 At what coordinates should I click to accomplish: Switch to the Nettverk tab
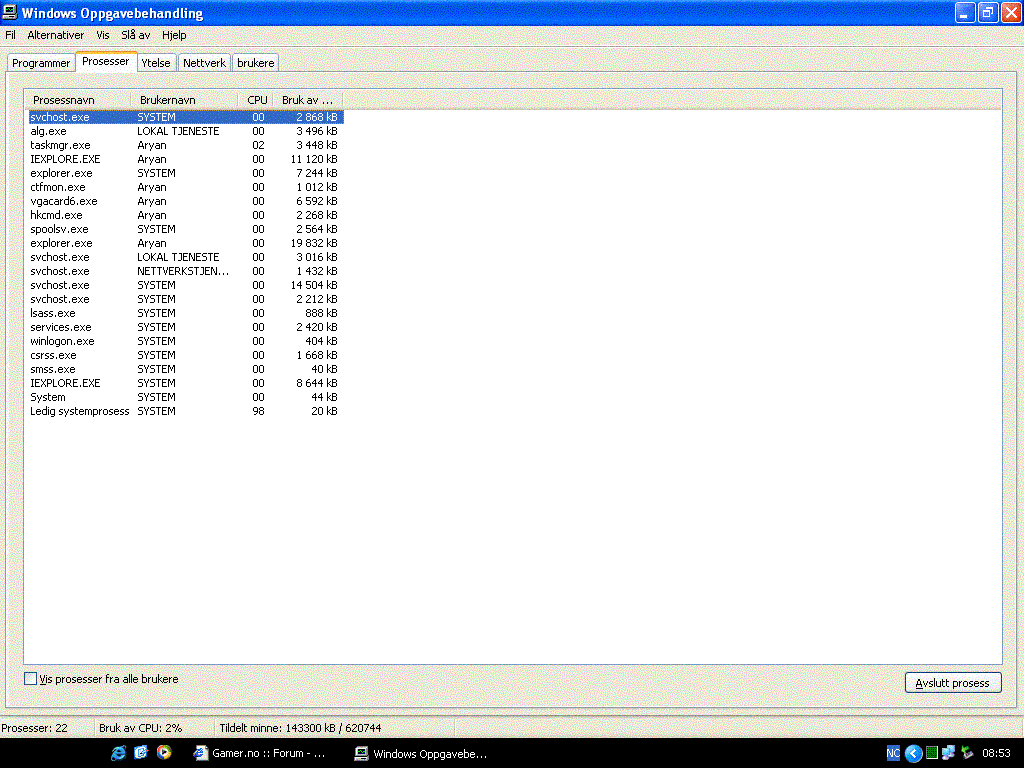[x=204, y=63]
